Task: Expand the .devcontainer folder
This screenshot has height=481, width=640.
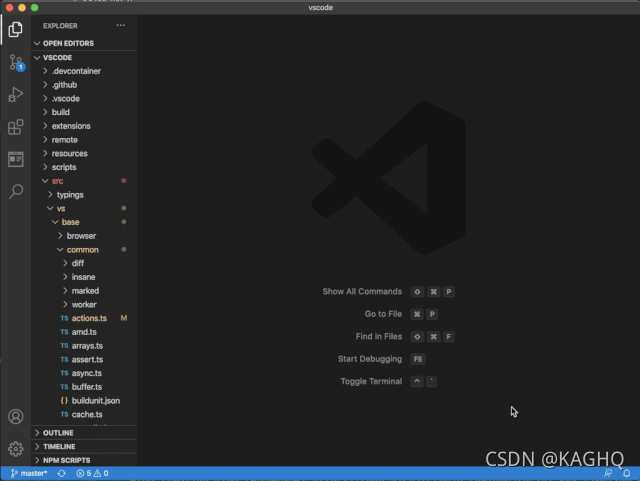Action: click(84, 71)
